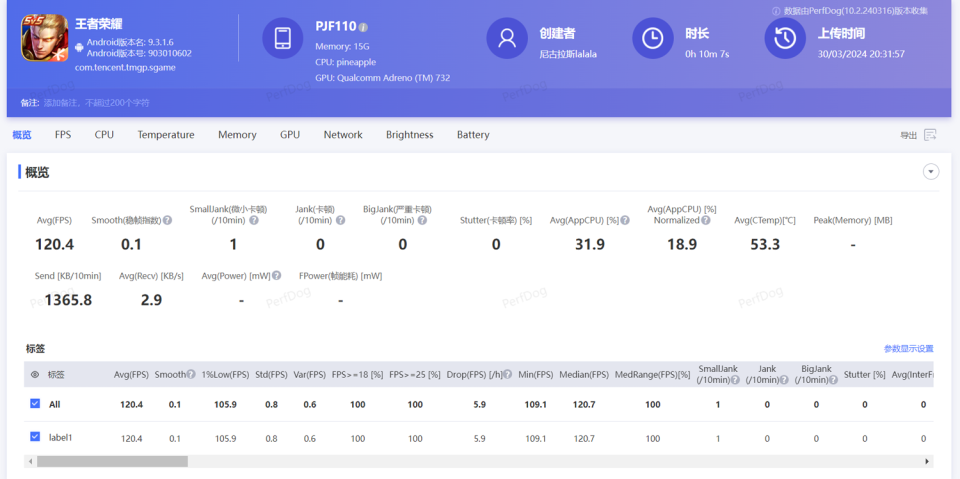
Task: Click the PJF110 device name
Action: 336,26
